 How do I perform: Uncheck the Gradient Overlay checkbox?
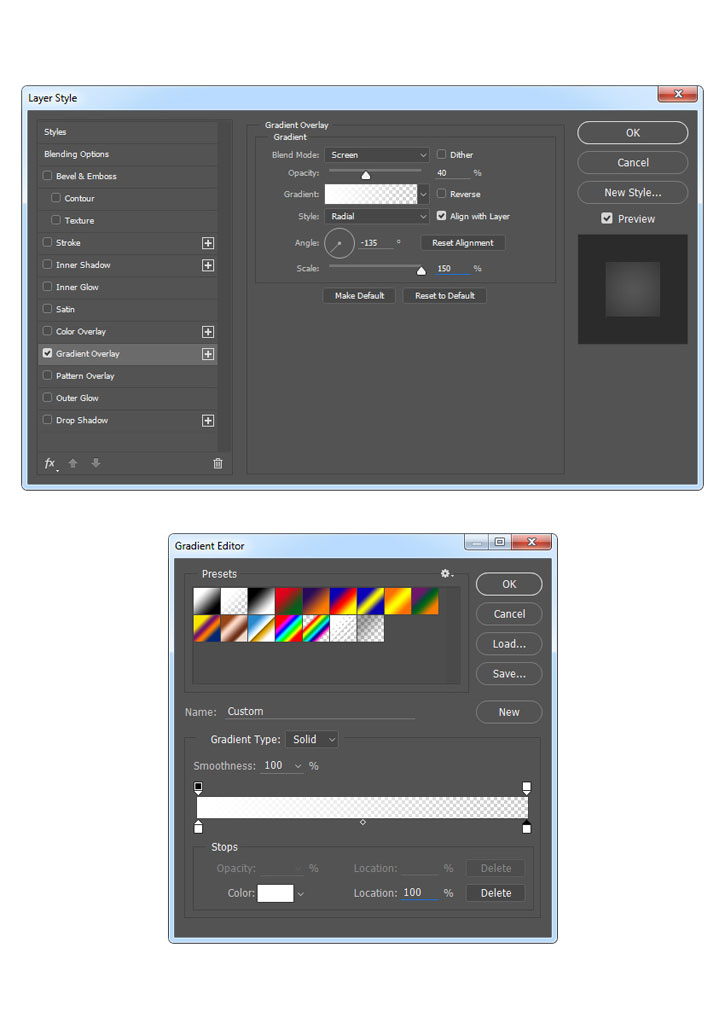point(47,353)
